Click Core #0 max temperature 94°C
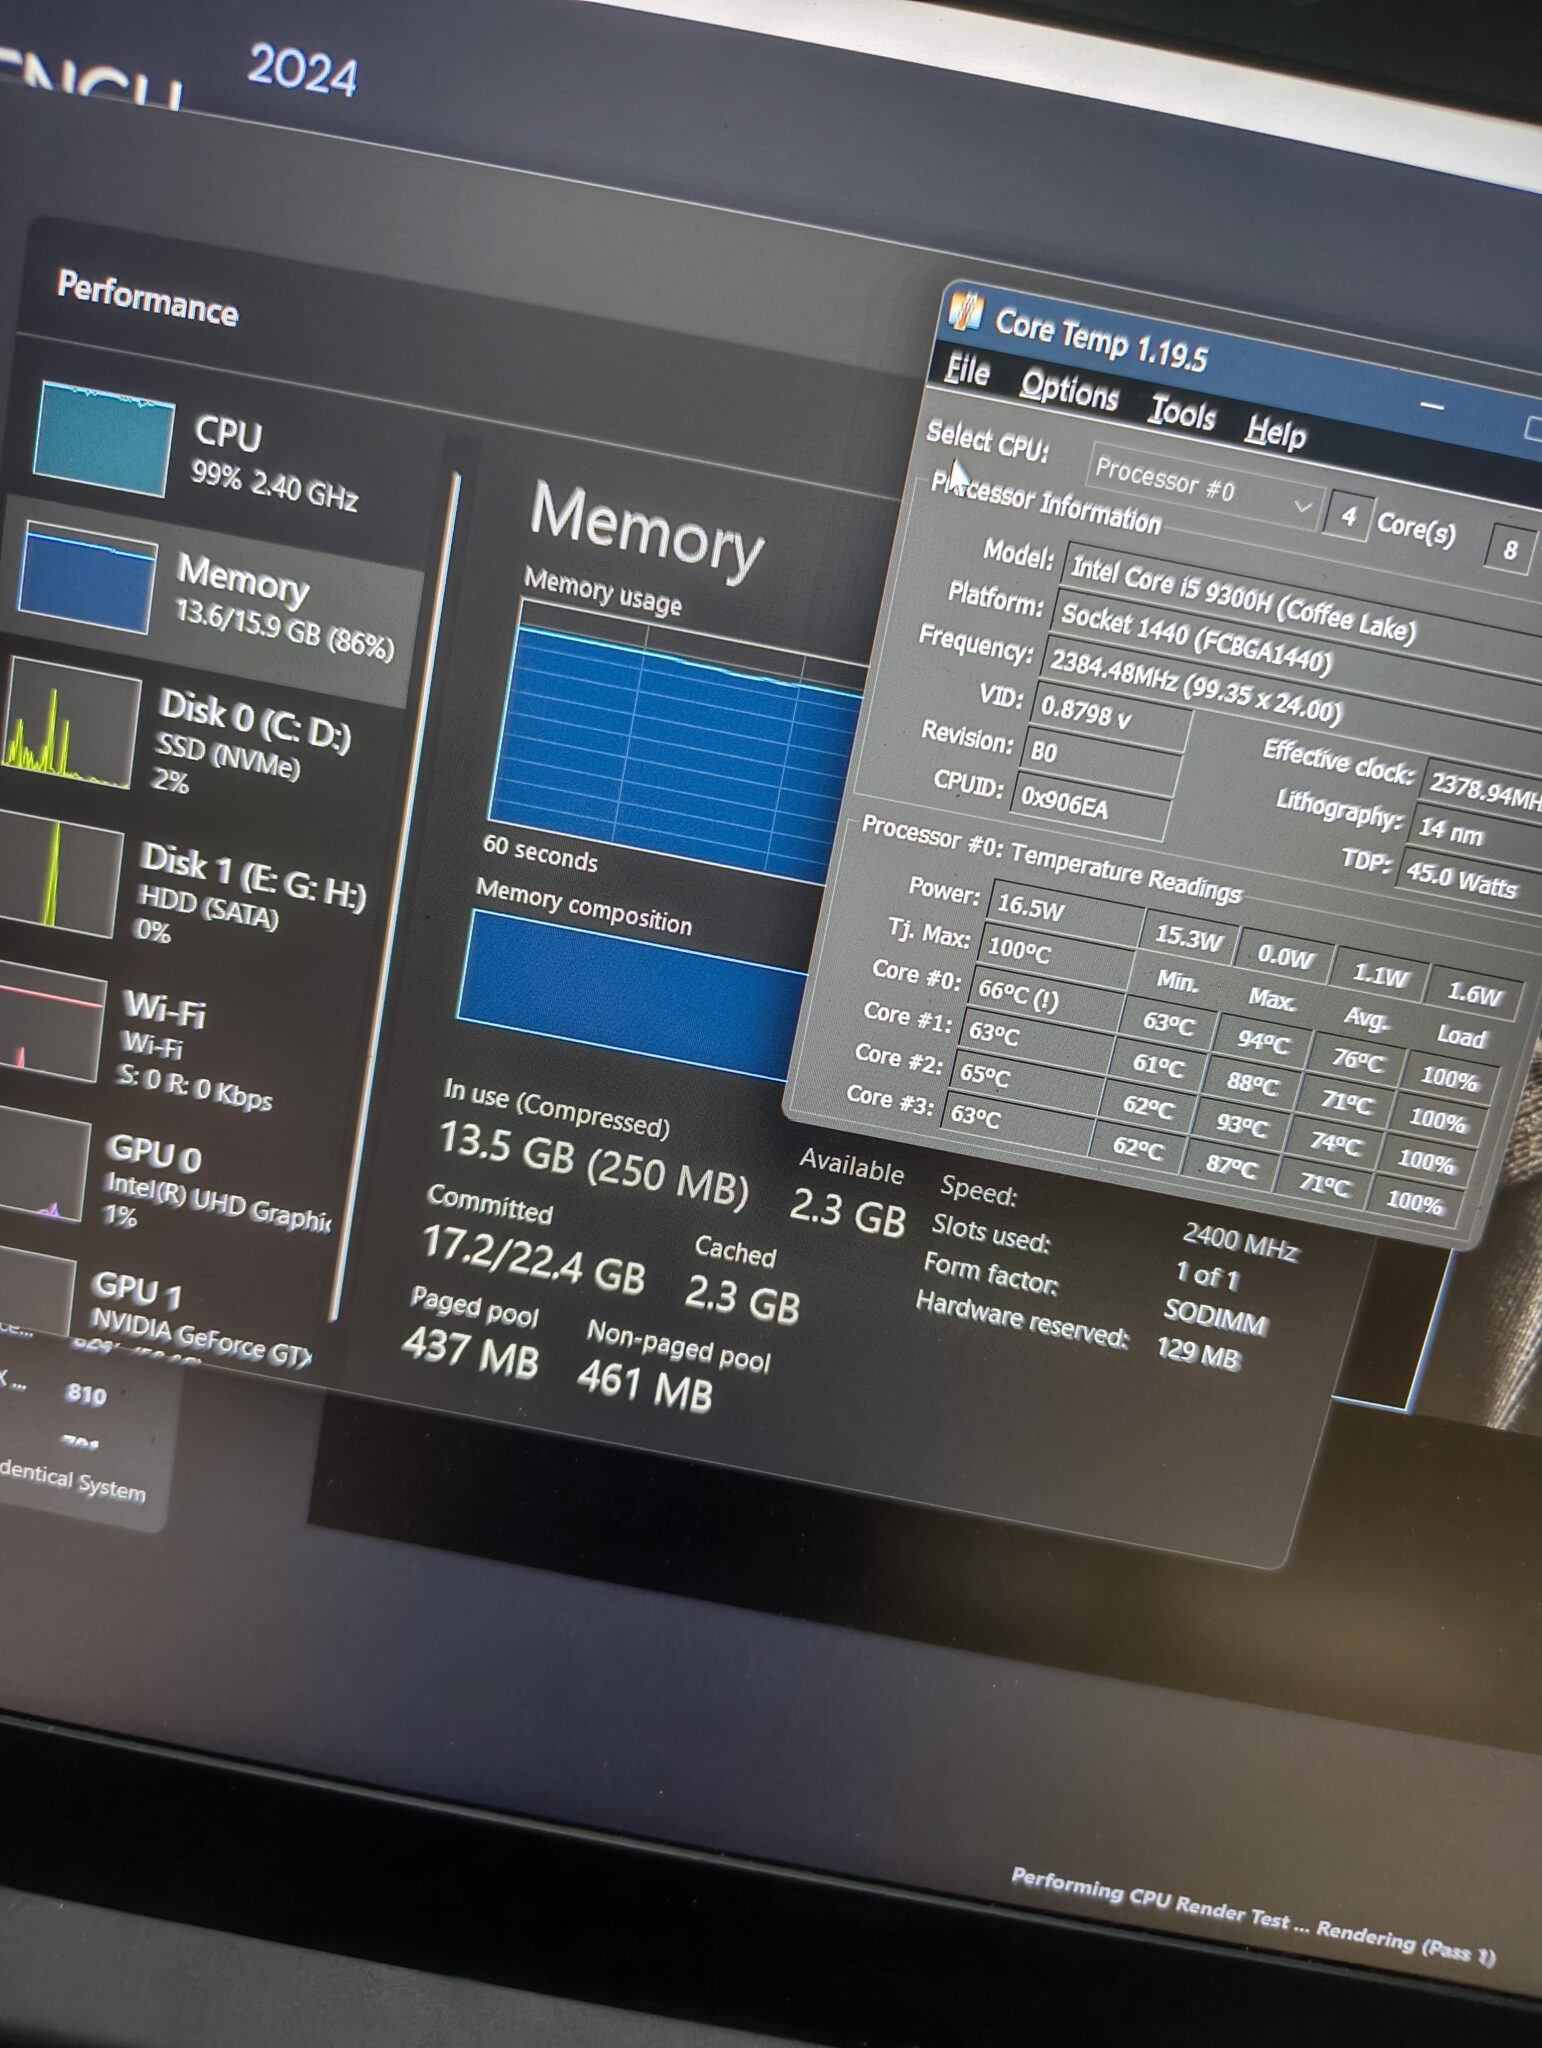This screenshot has height=2048, width=1542. point(1262,1042)
